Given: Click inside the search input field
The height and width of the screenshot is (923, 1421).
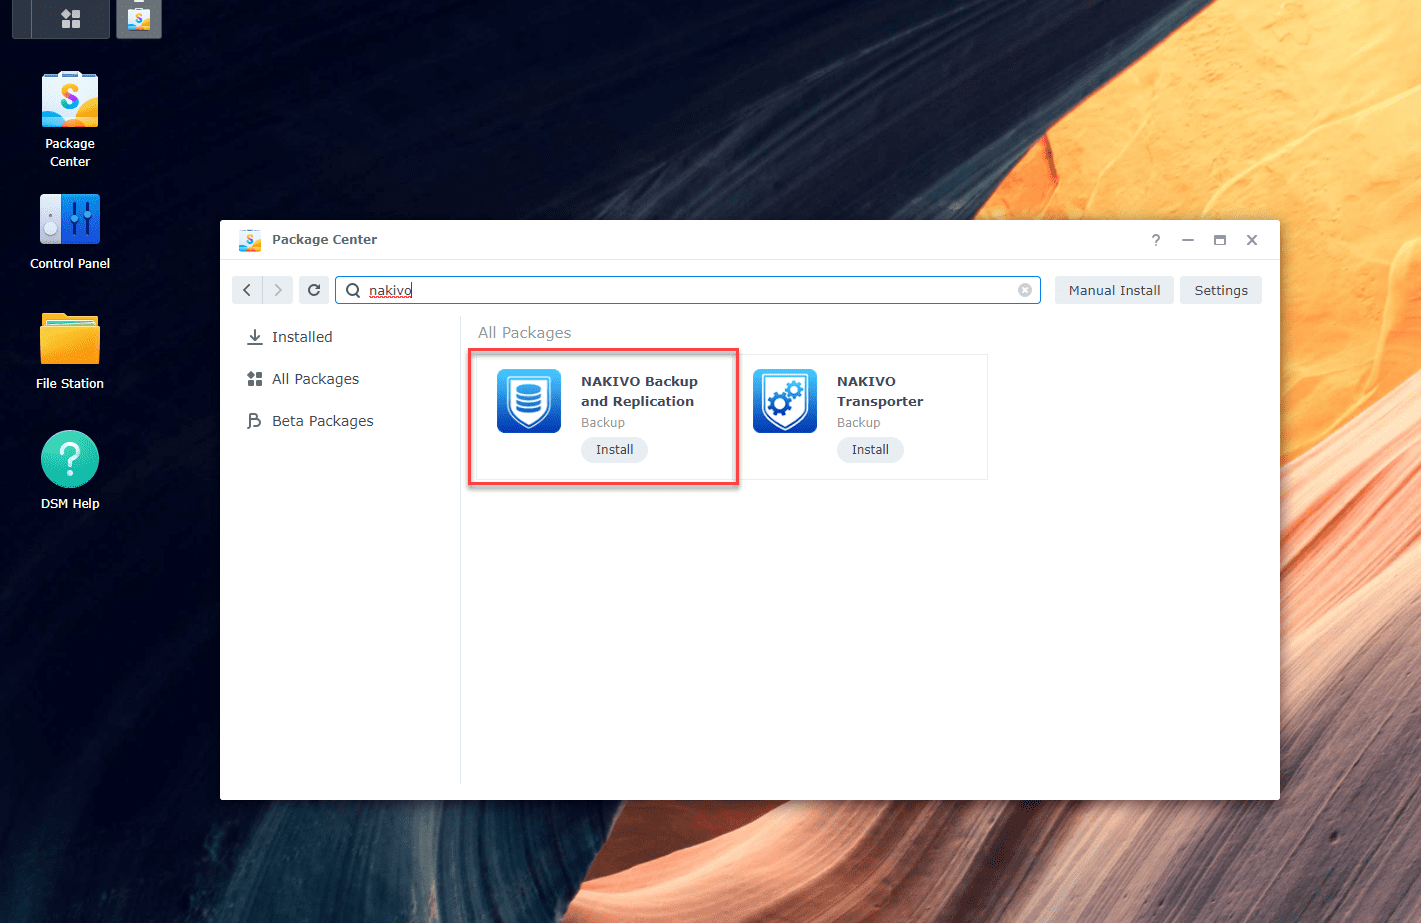Looking at the screenshot, I should click(x=600, y=289).
